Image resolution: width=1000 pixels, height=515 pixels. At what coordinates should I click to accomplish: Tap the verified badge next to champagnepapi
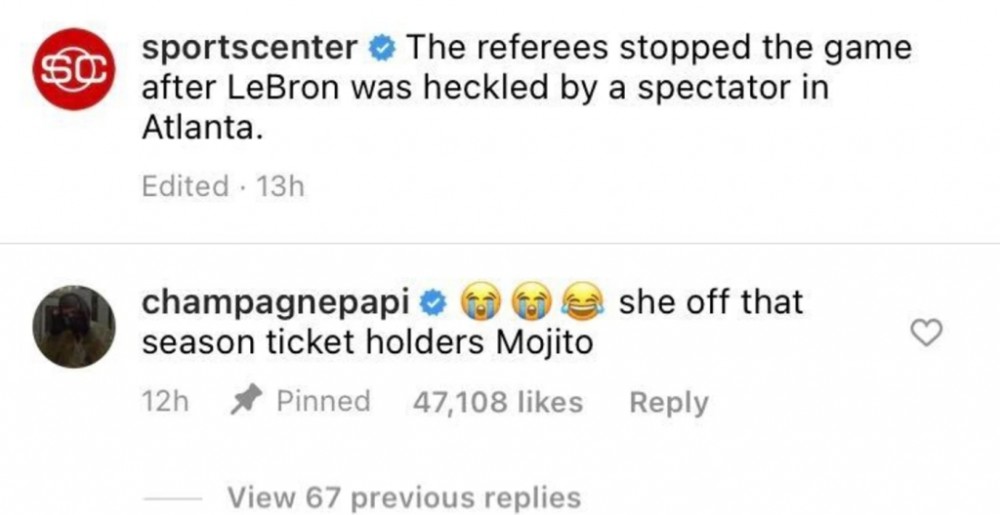click(434, 304)
